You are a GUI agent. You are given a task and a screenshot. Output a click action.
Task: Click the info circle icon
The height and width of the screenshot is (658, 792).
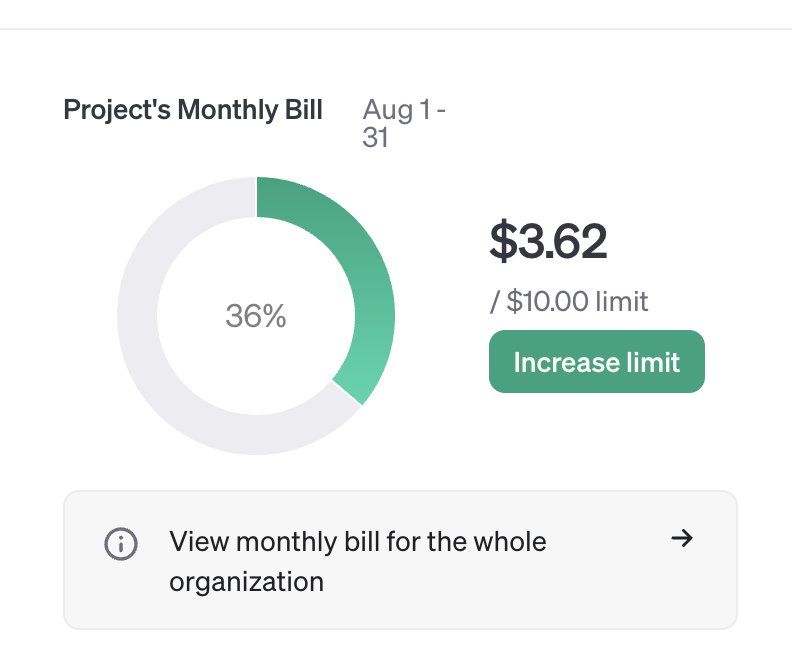pyautogui.click(x=120, y=544)
